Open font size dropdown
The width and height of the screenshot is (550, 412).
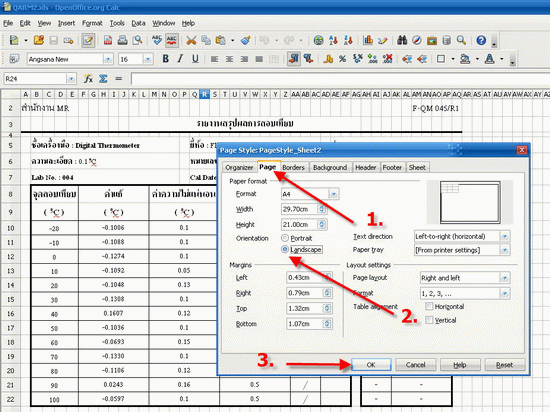pyautogui.click(x=148, y=59)
